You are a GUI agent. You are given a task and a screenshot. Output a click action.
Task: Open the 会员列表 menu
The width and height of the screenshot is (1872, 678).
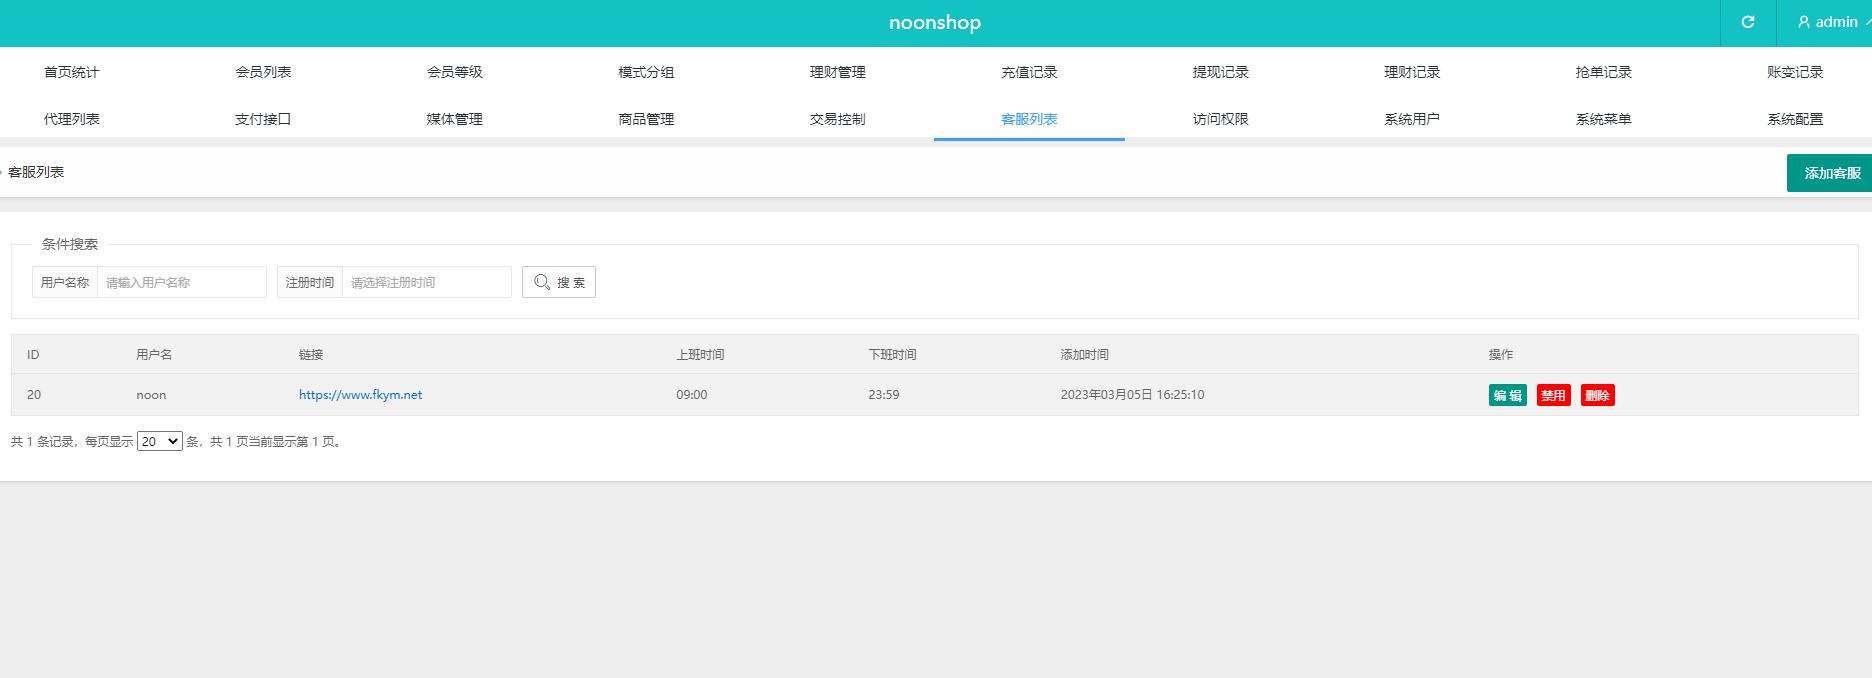pos(263,72)
